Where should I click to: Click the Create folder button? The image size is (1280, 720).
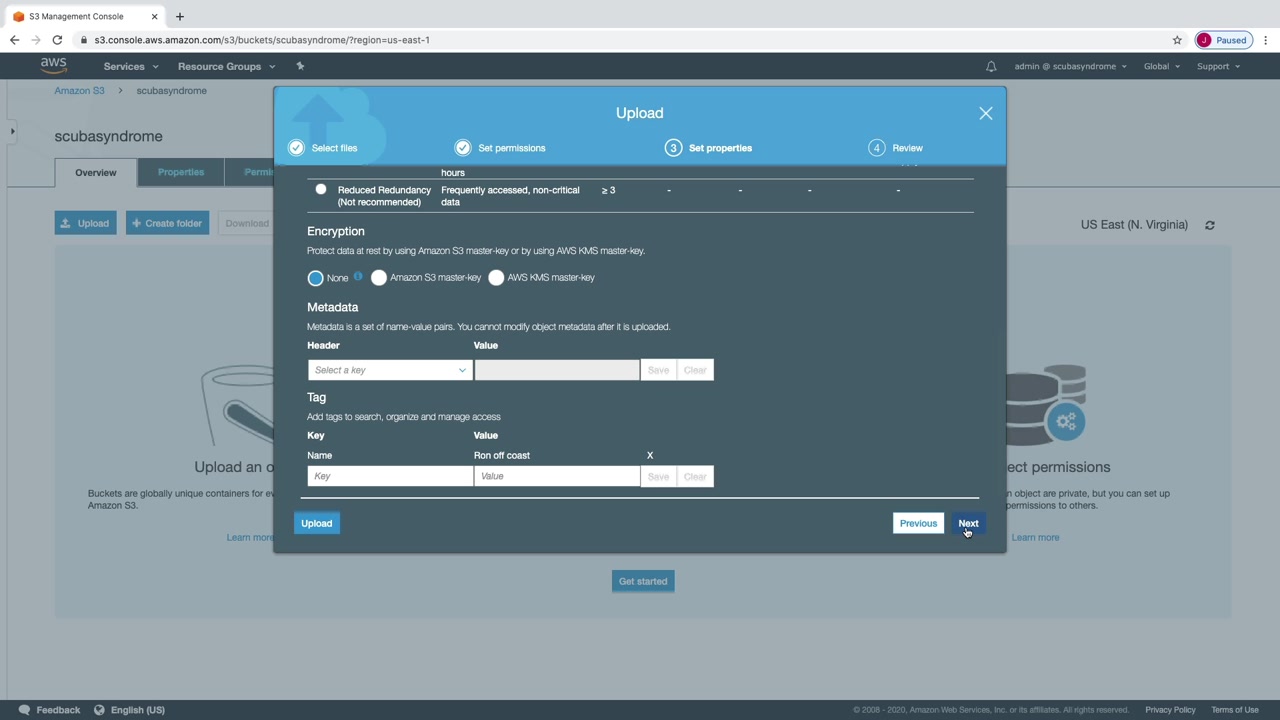tap(167, 223)
